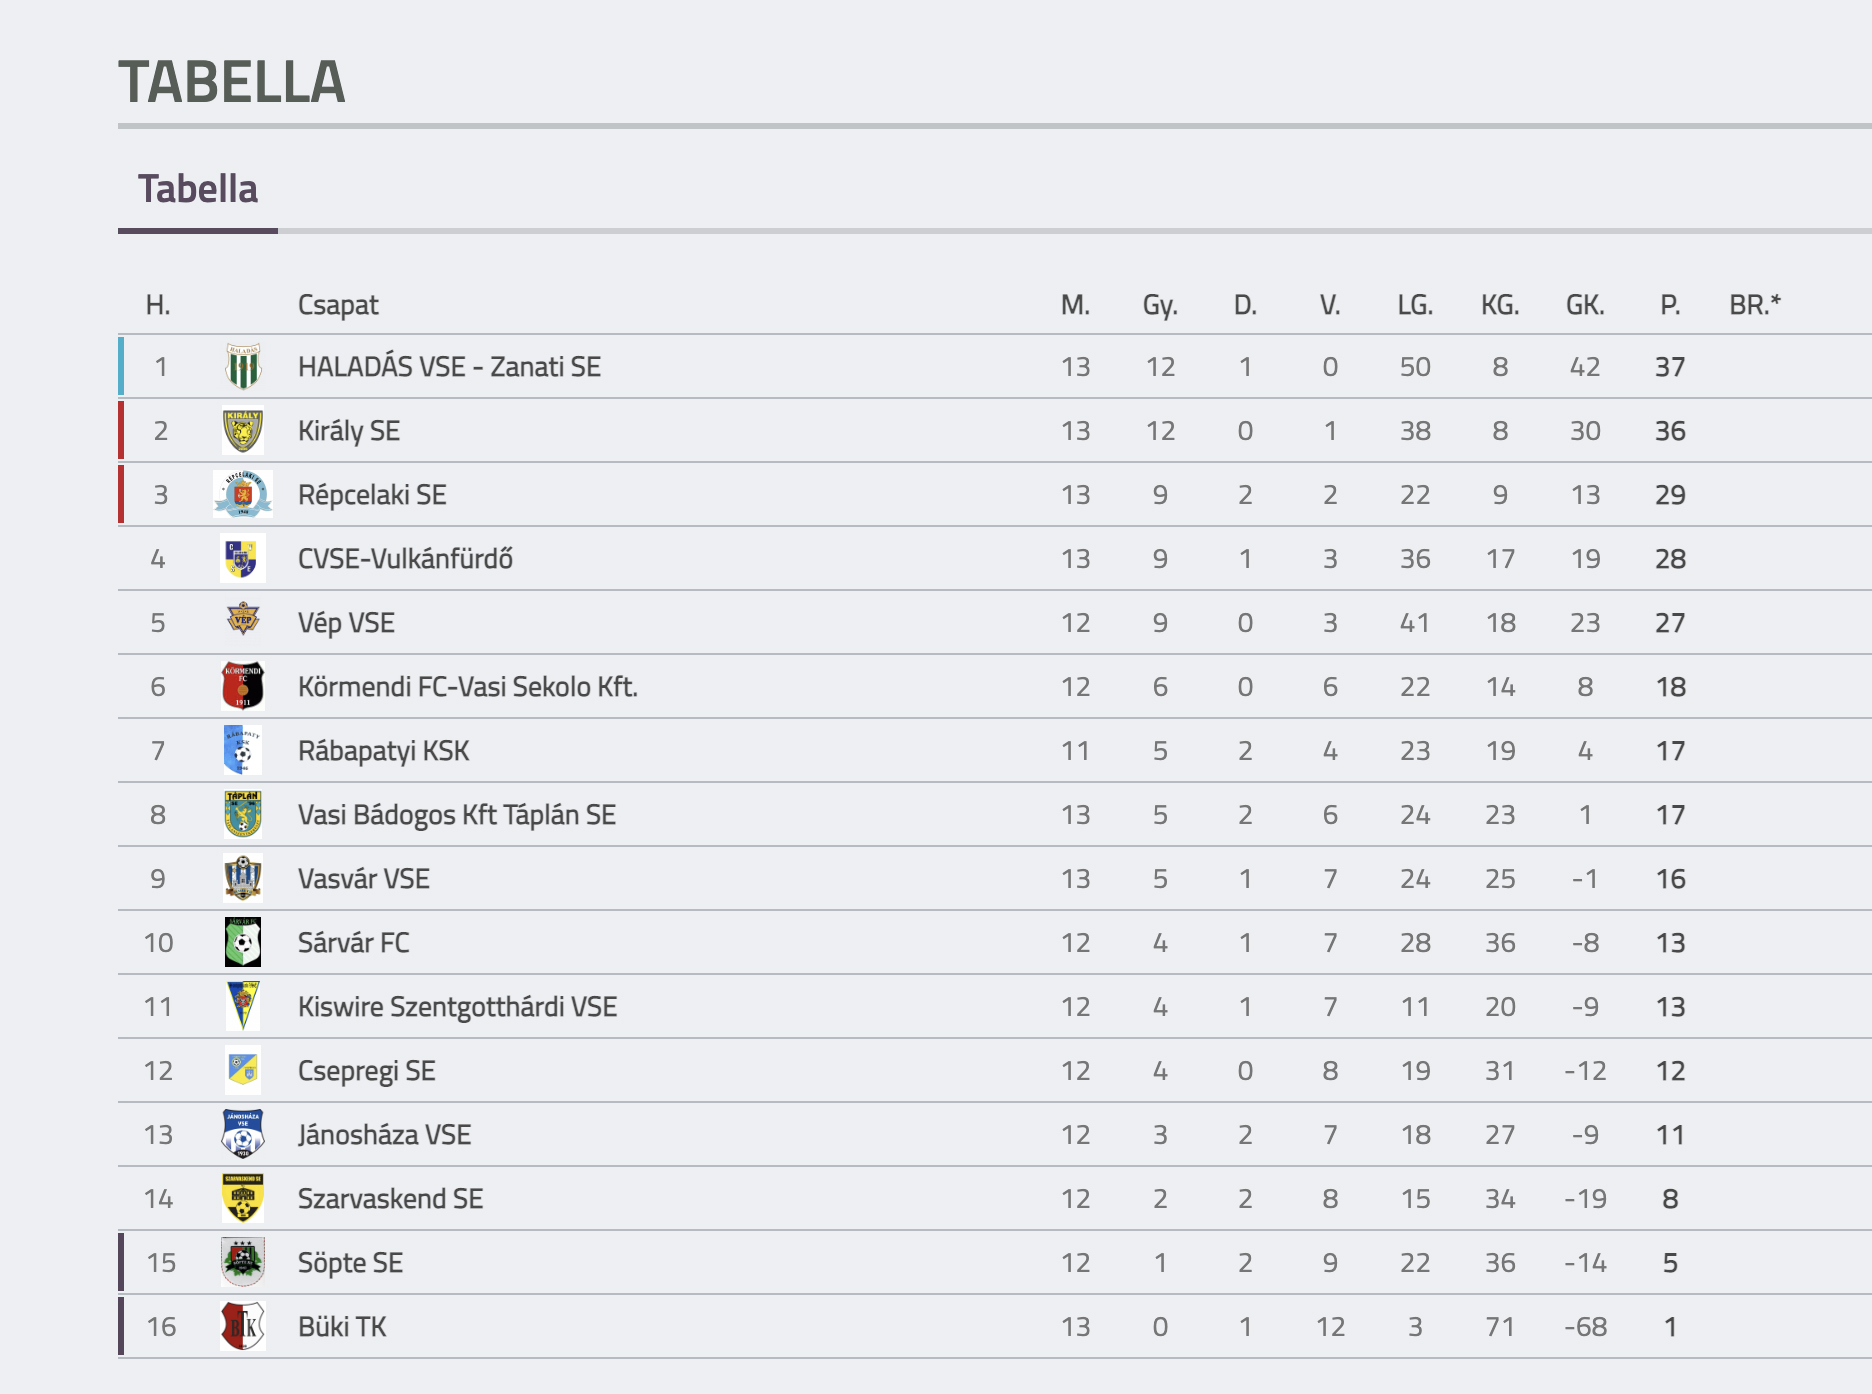The width and height of the screenshot is (1872, 1394).
Task: Open Csepregi SE team link
Action: pyautogui.click(x=366, y=1071)
